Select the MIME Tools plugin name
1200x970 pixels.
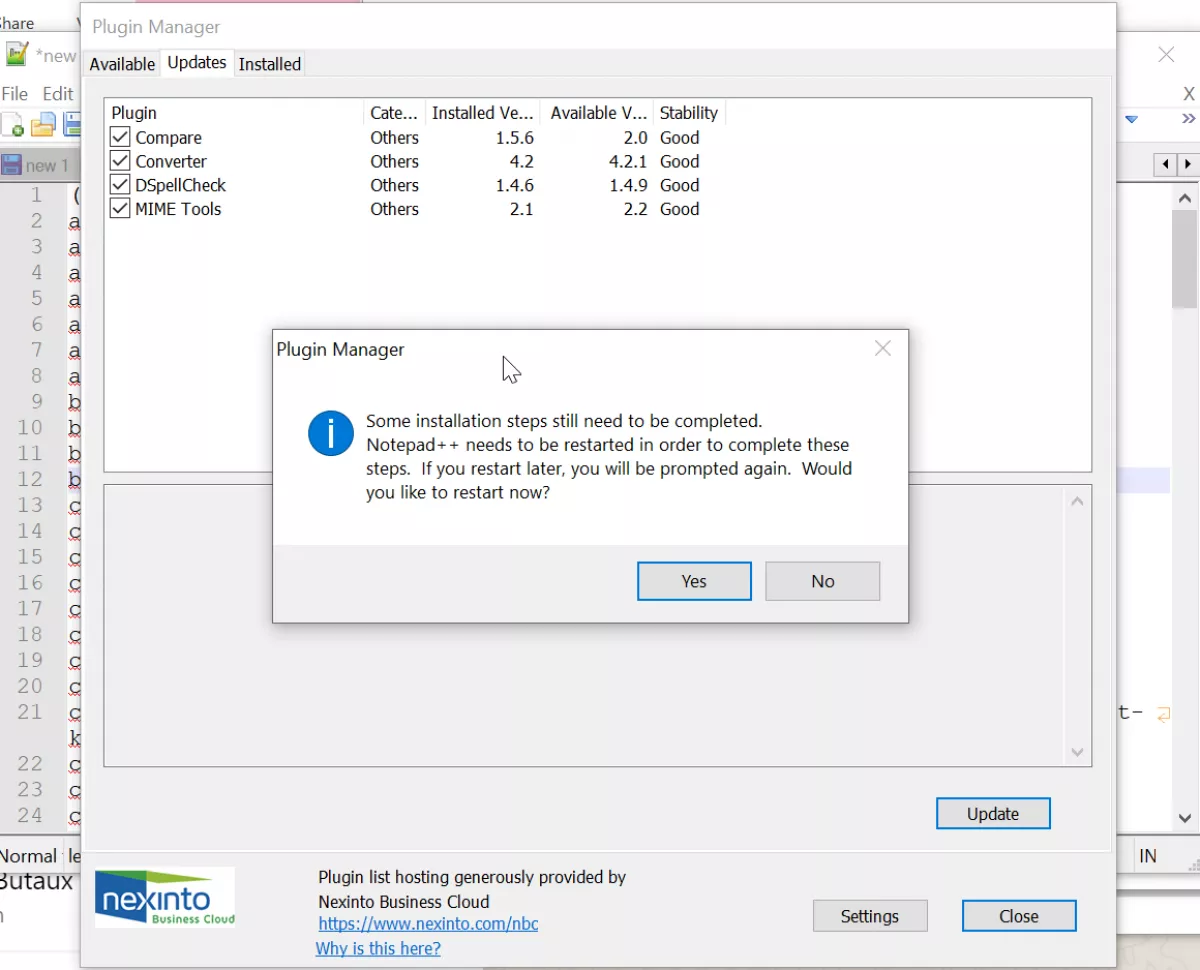[x=178, y=209]
